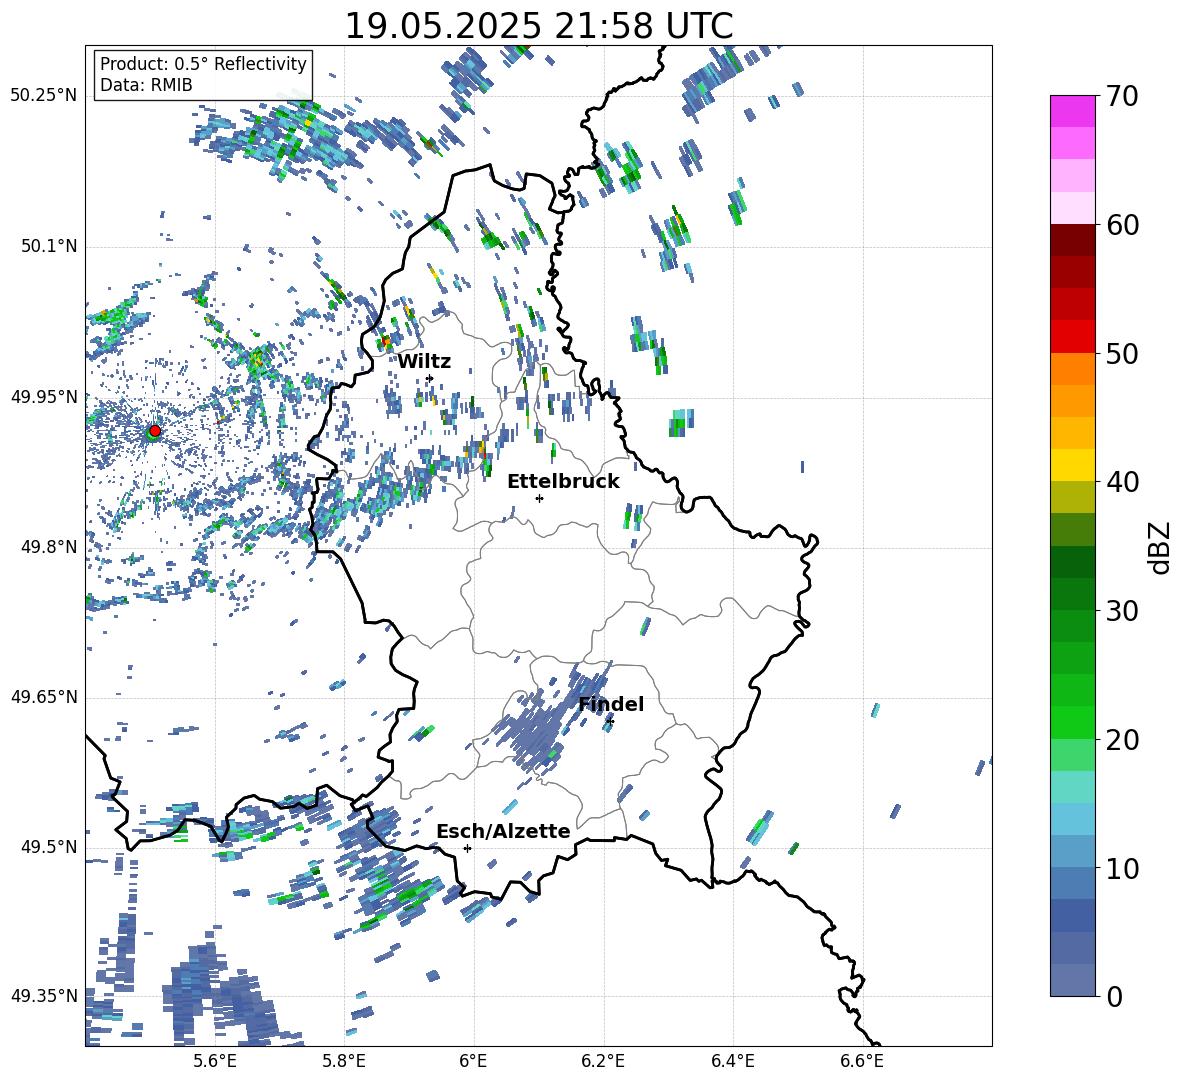Screen dimensions: 1184x1081
Task: Click the 49.35°N latitude label
Action: pos(44,996)
